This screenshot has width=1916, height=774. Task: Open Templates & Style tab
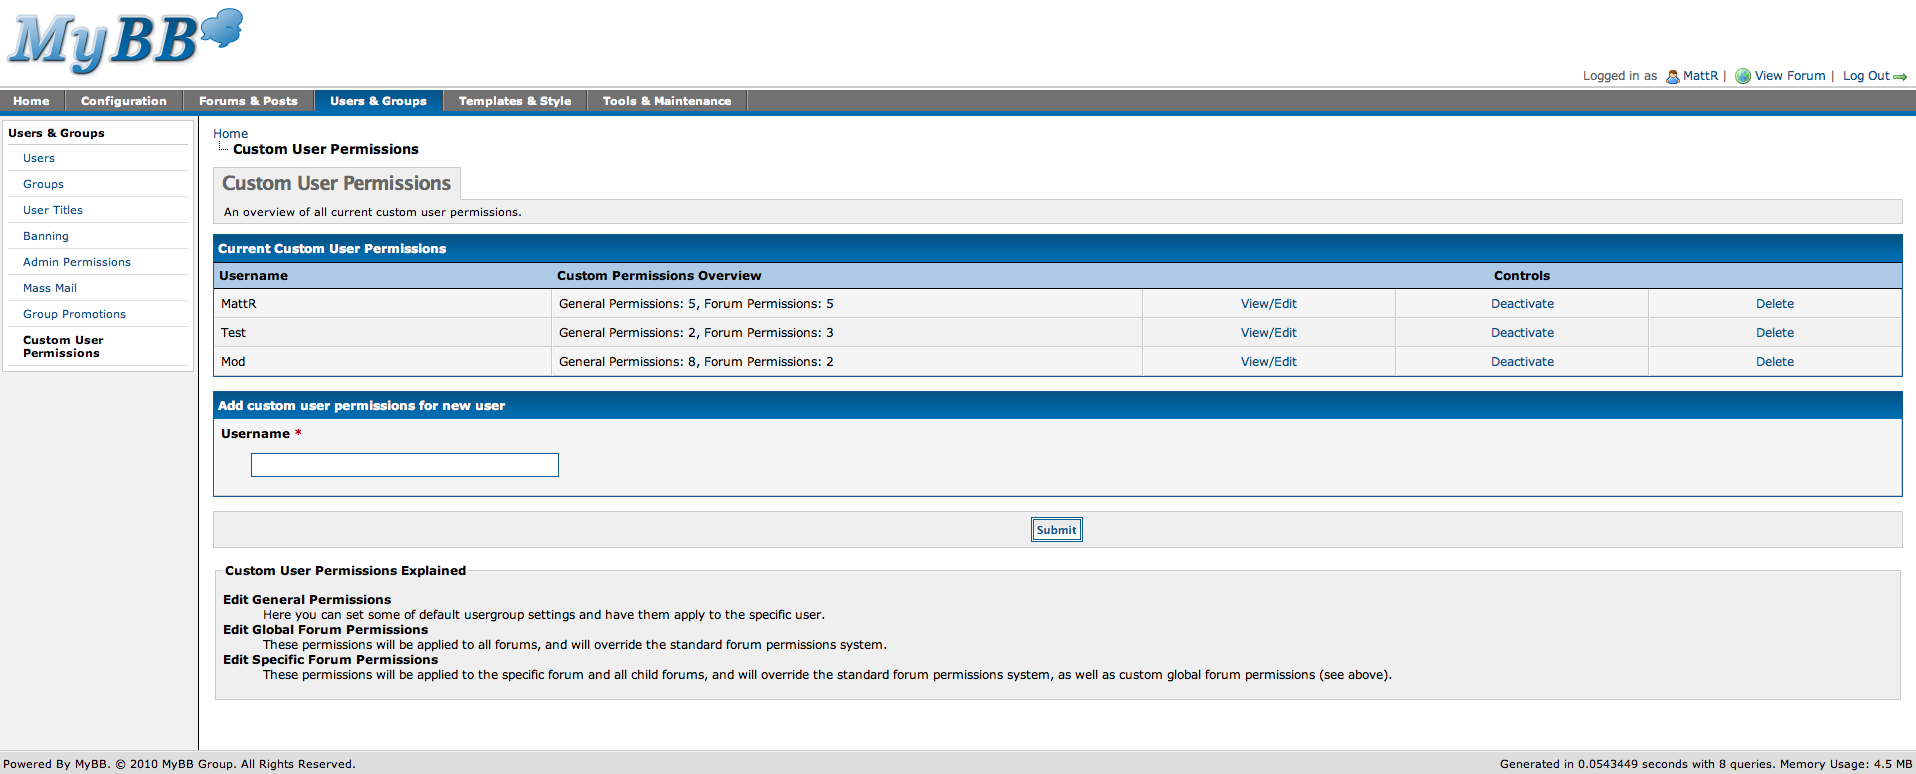pyautogui.click(x=515, y=101)
